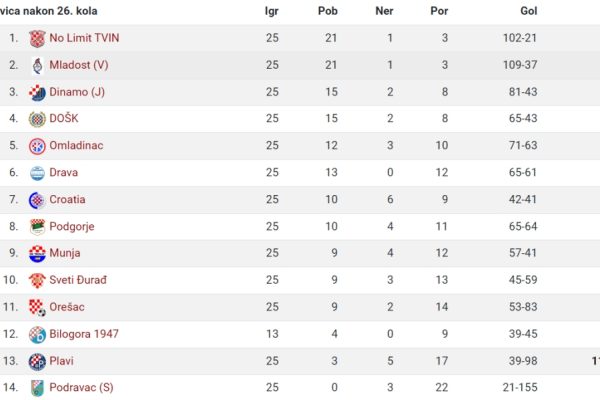Open the Orešac team link
Screen dimensions: 600x400
pos(67,307)
